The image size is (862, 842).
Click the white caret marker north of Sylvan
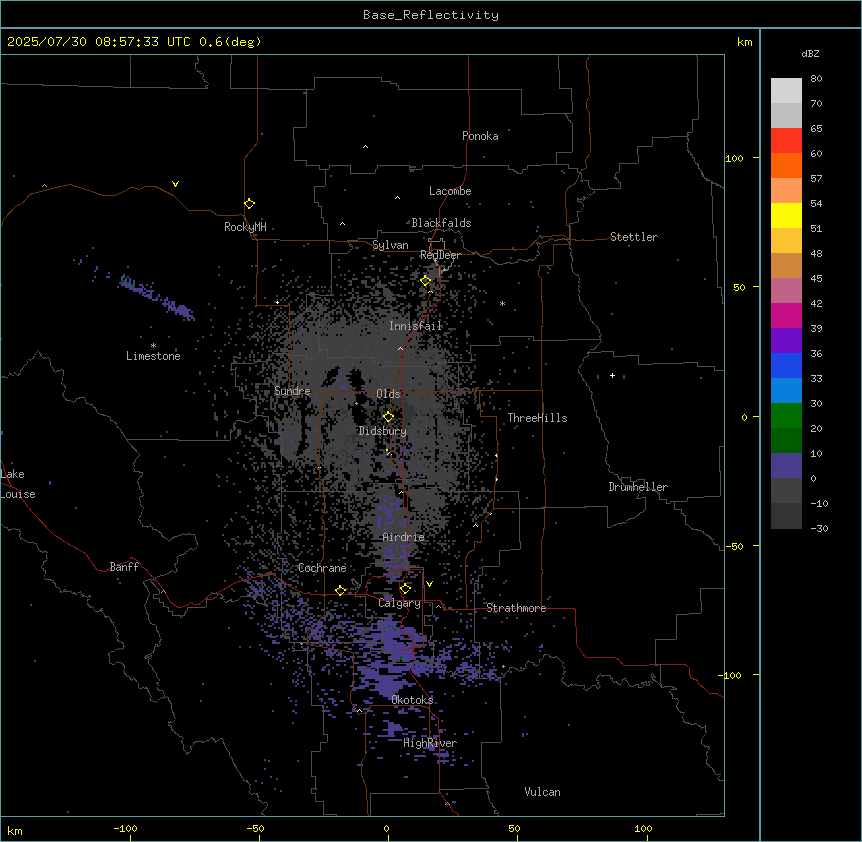pyautogui.click(x=342, y=224)
